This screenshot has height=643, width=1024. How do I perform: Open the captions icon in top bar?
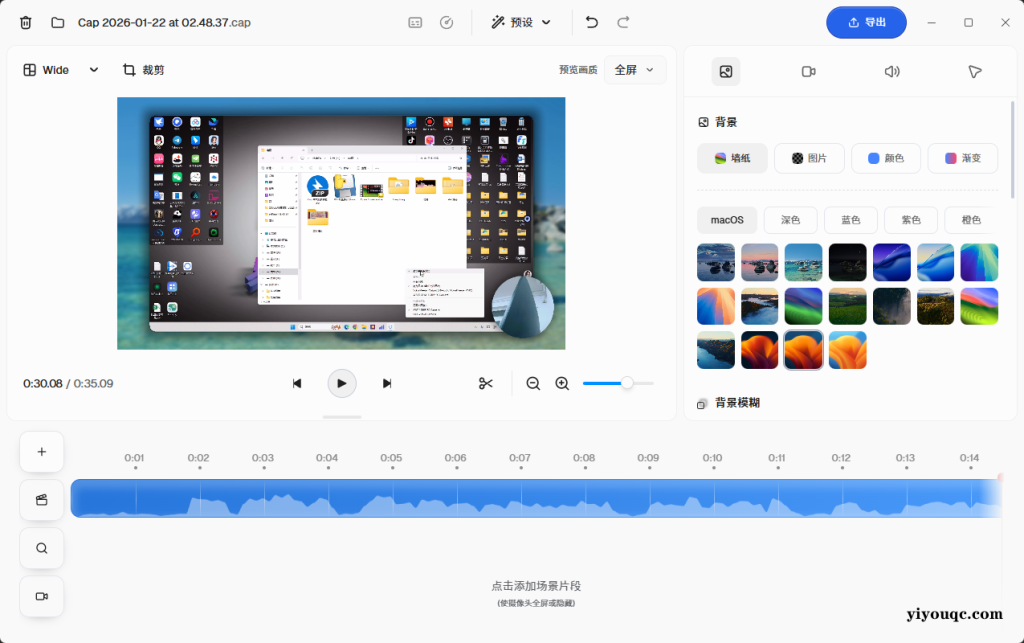415,22
